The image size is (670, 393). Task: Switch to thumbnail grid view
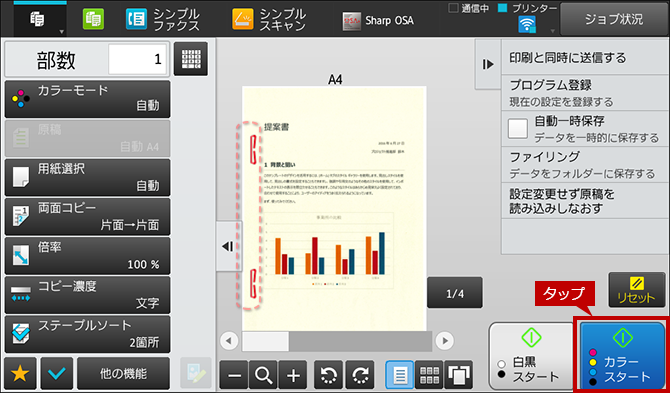(429, 375)
